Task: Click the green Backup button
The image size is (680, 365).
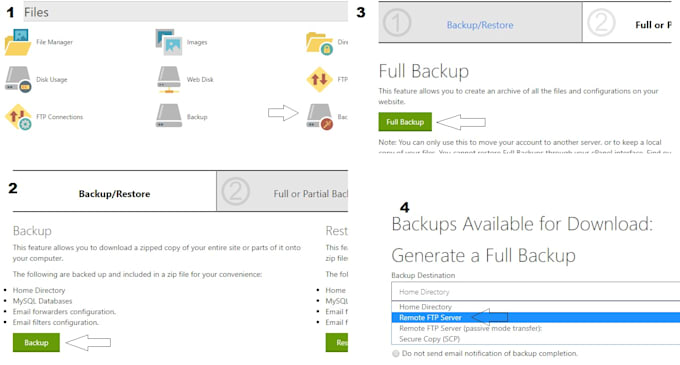Action: click(36, 342)
